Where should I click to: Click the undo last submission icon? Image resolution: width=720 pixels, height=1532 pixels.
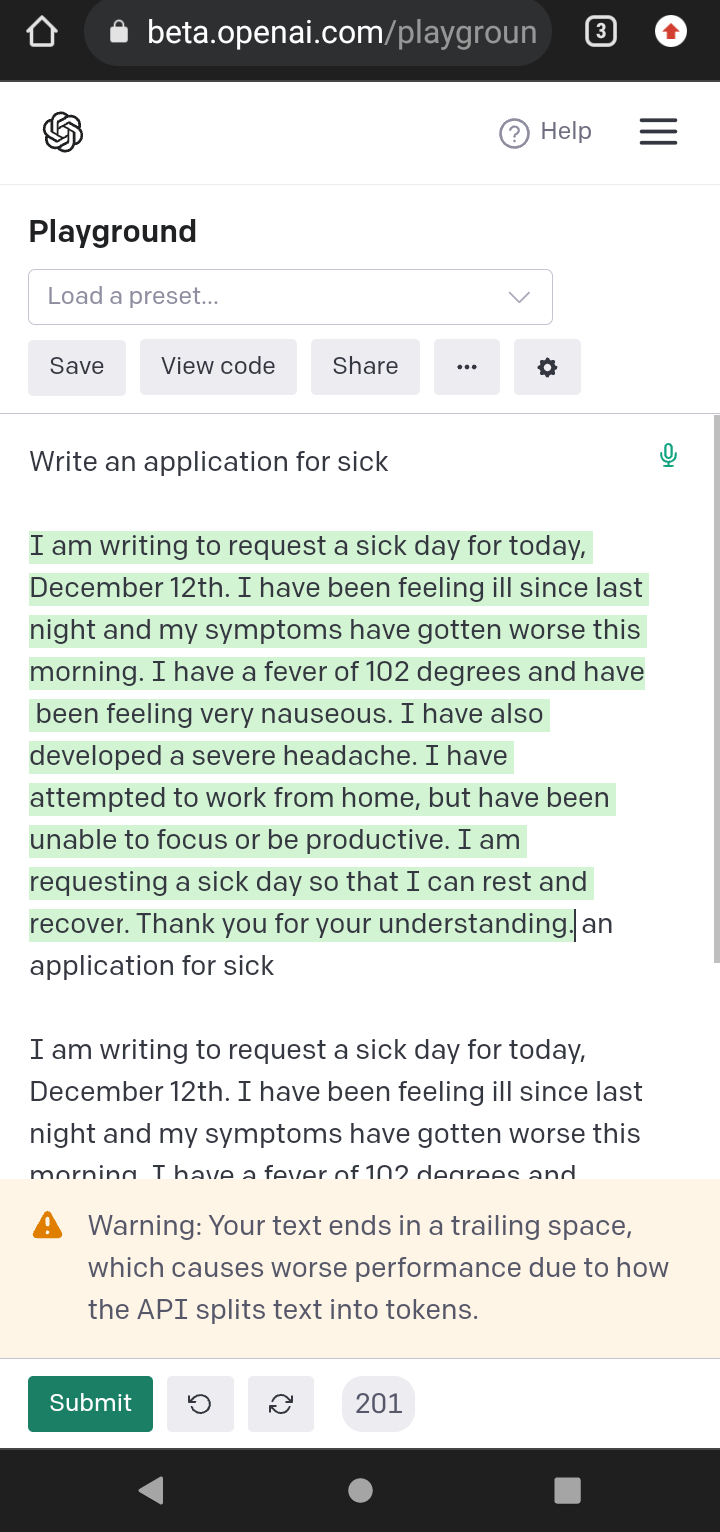point(200,1404)
